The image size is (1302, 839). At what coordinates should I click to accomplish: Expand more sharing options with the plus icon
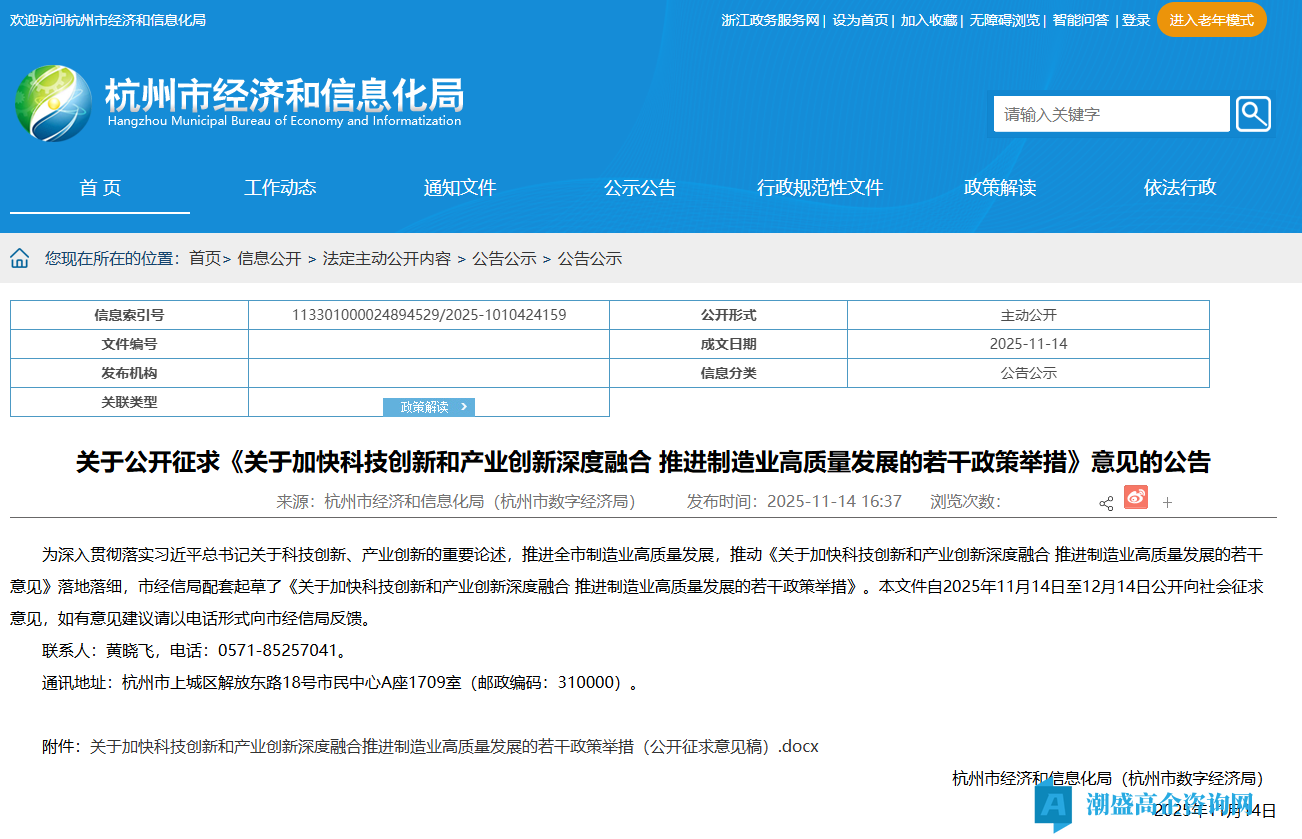(1167, 503)
